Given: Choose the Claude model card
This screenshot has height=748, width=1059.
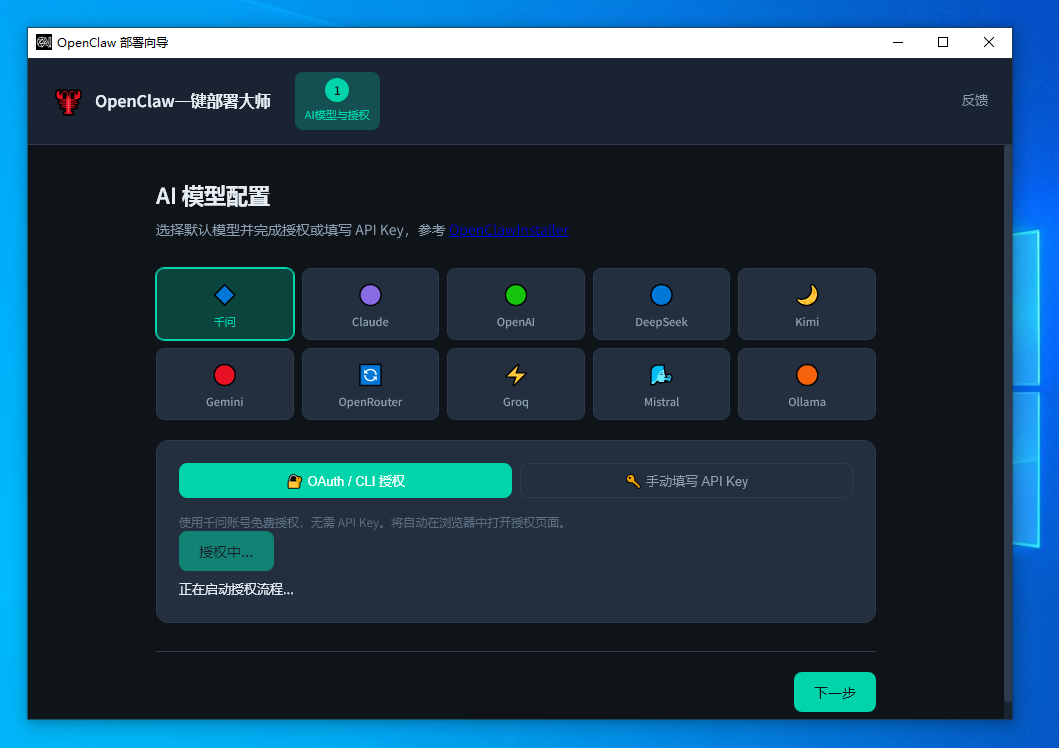Looking at the screenshot, I should point(370,304).
